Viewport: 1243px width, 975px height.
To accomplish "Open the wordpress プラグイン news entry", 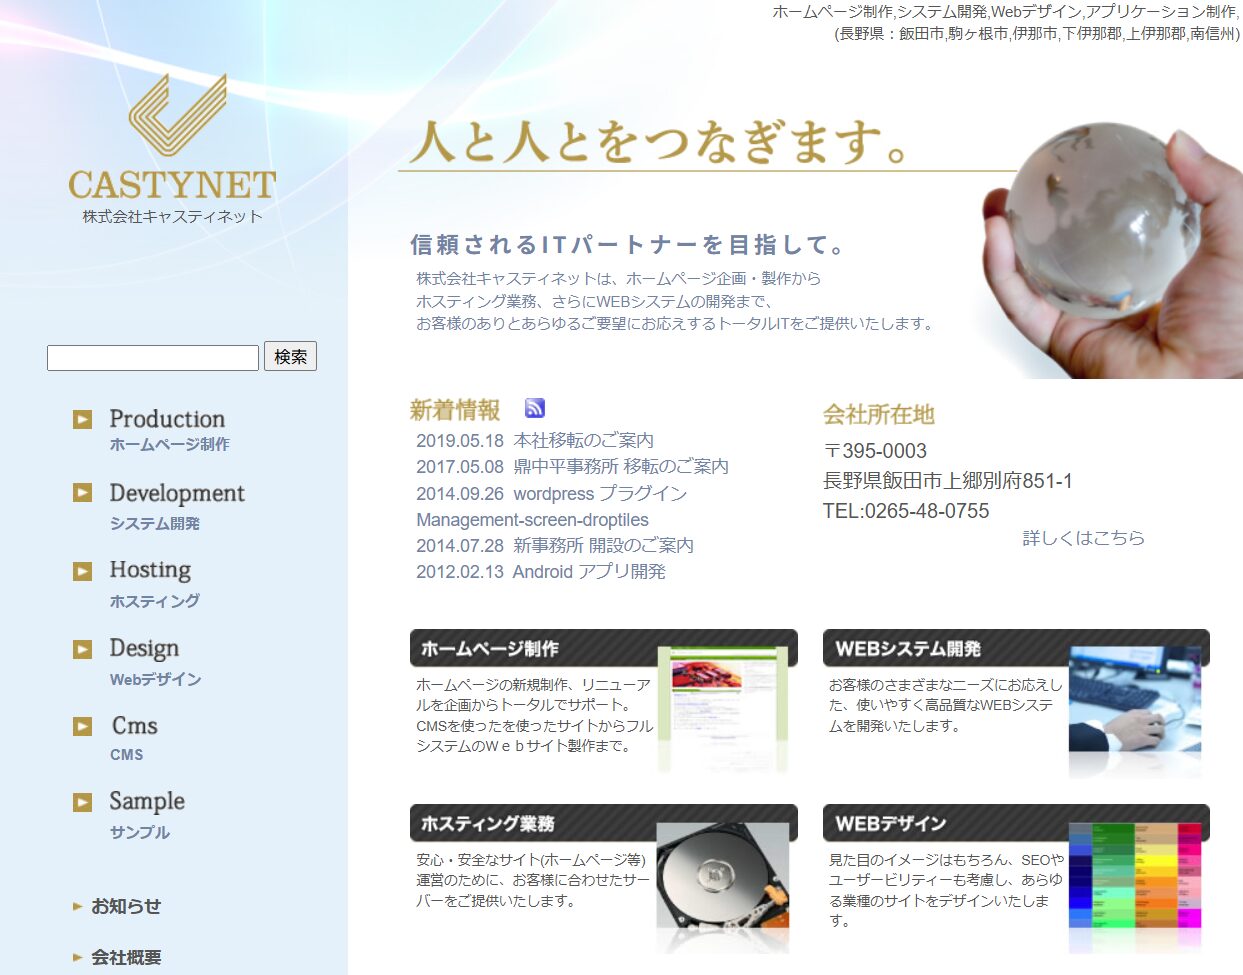I will 551,494.
